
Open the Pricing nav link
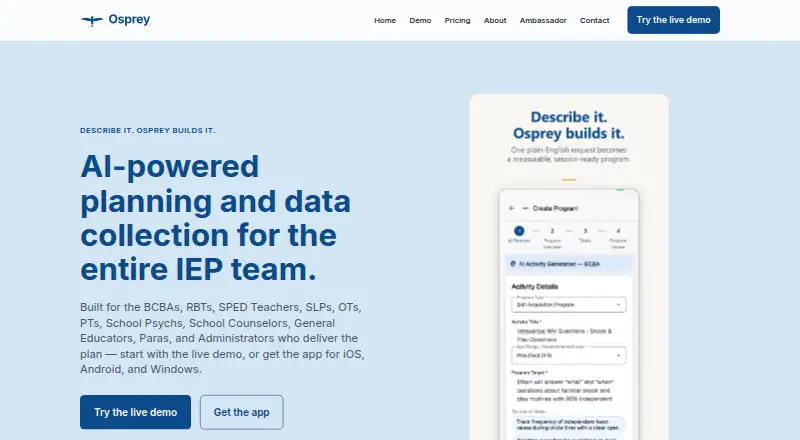[x=457, y=20]
